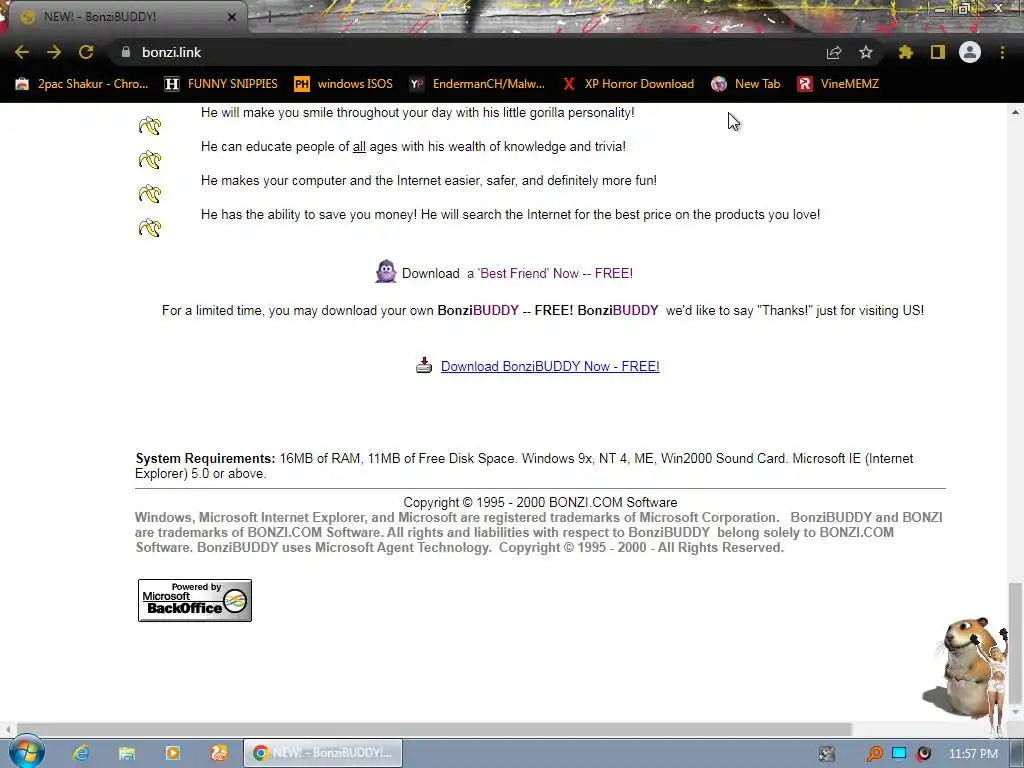Image resolution: width=1024 pixels, height=768 pixels.
Task: Click the hamster desktop character
Action: tap(967, 669)
